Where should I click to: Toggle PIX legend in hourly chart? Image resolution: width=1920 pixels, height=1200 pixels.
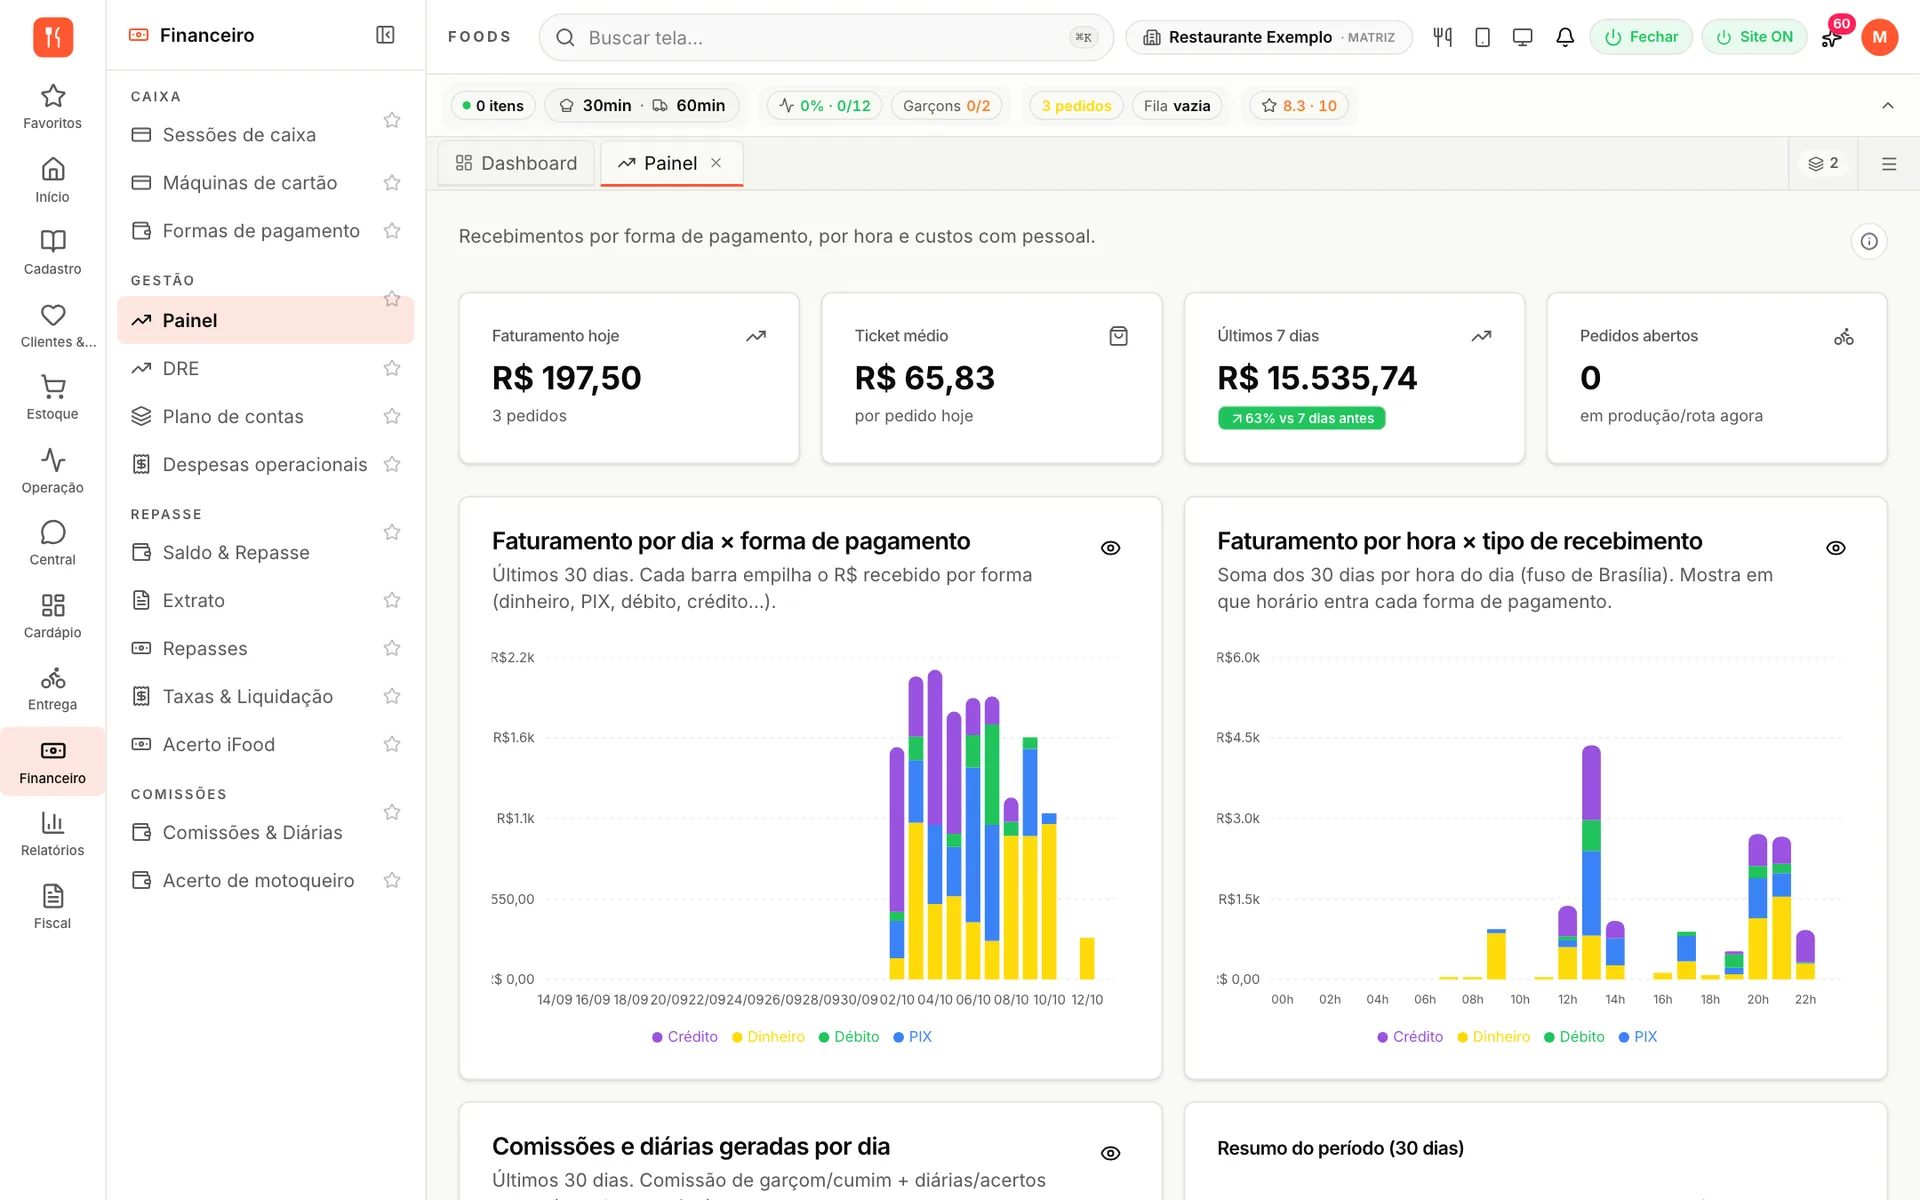[1637, 1037]
